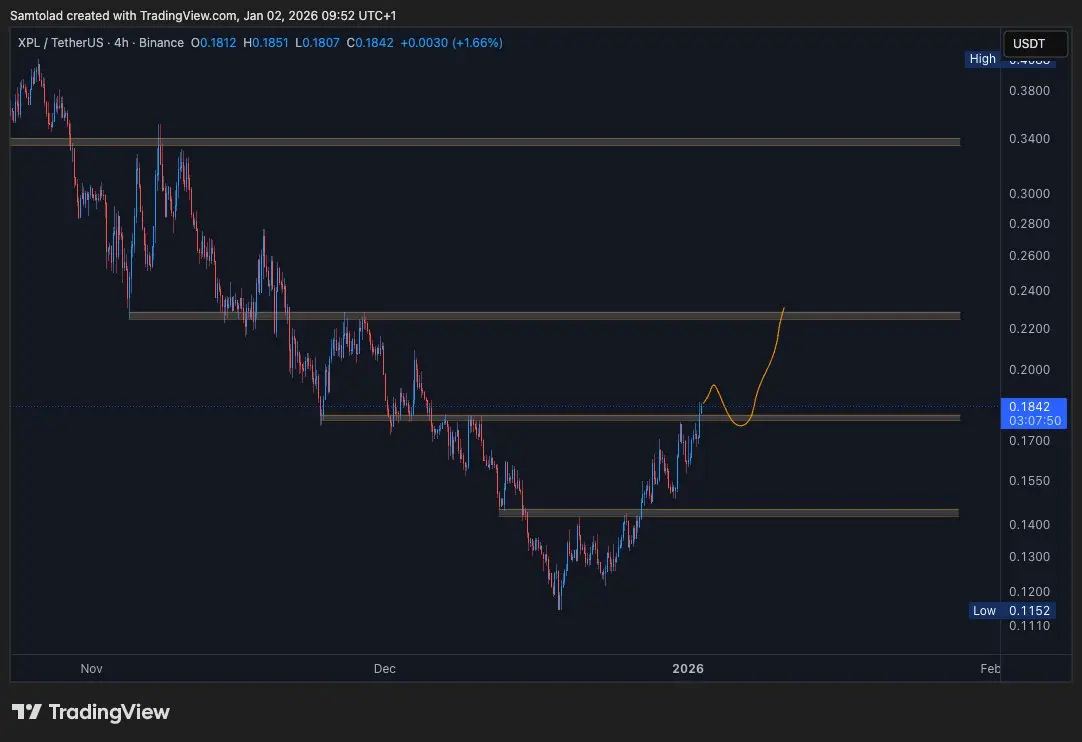Screen dimensions: 1082x742
Task: Click the Feb label on time axis
Action: tap(990, 668)
